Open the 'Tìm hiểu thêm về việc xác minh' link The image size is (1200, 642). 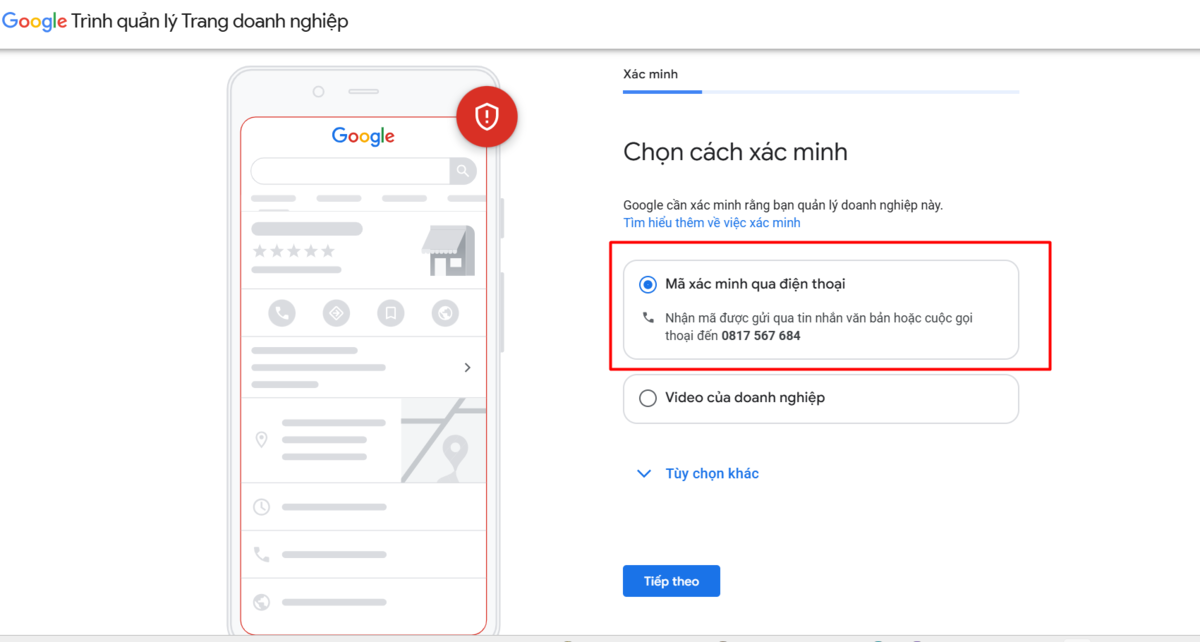(711, 222)
